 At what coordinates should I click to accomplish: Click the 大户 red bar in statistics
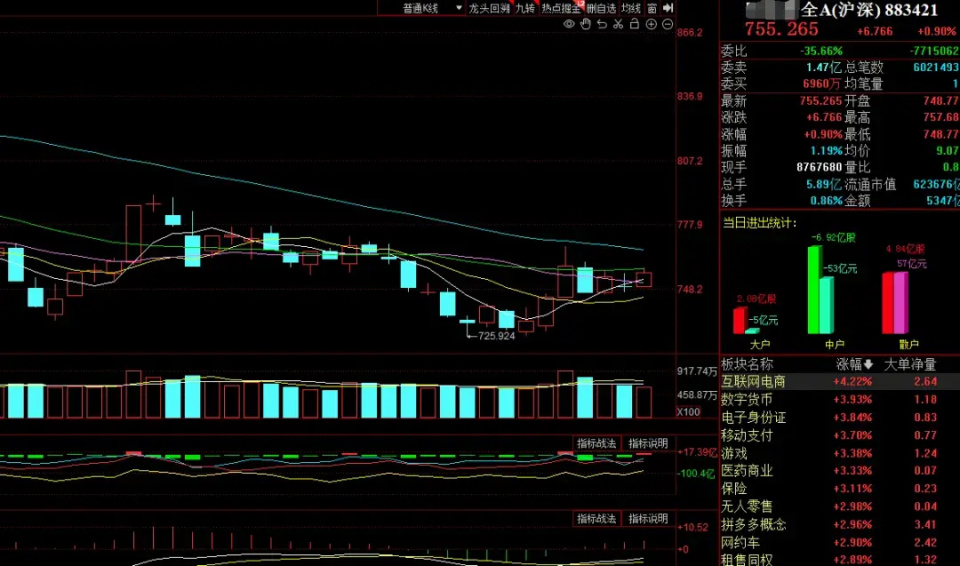(x=740, y=320)
